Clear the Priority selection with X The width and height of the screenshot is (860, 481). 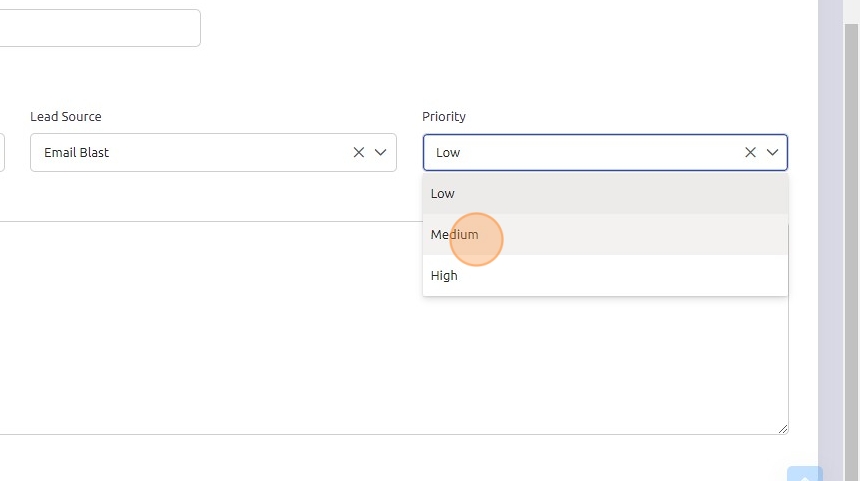[750, 153]
